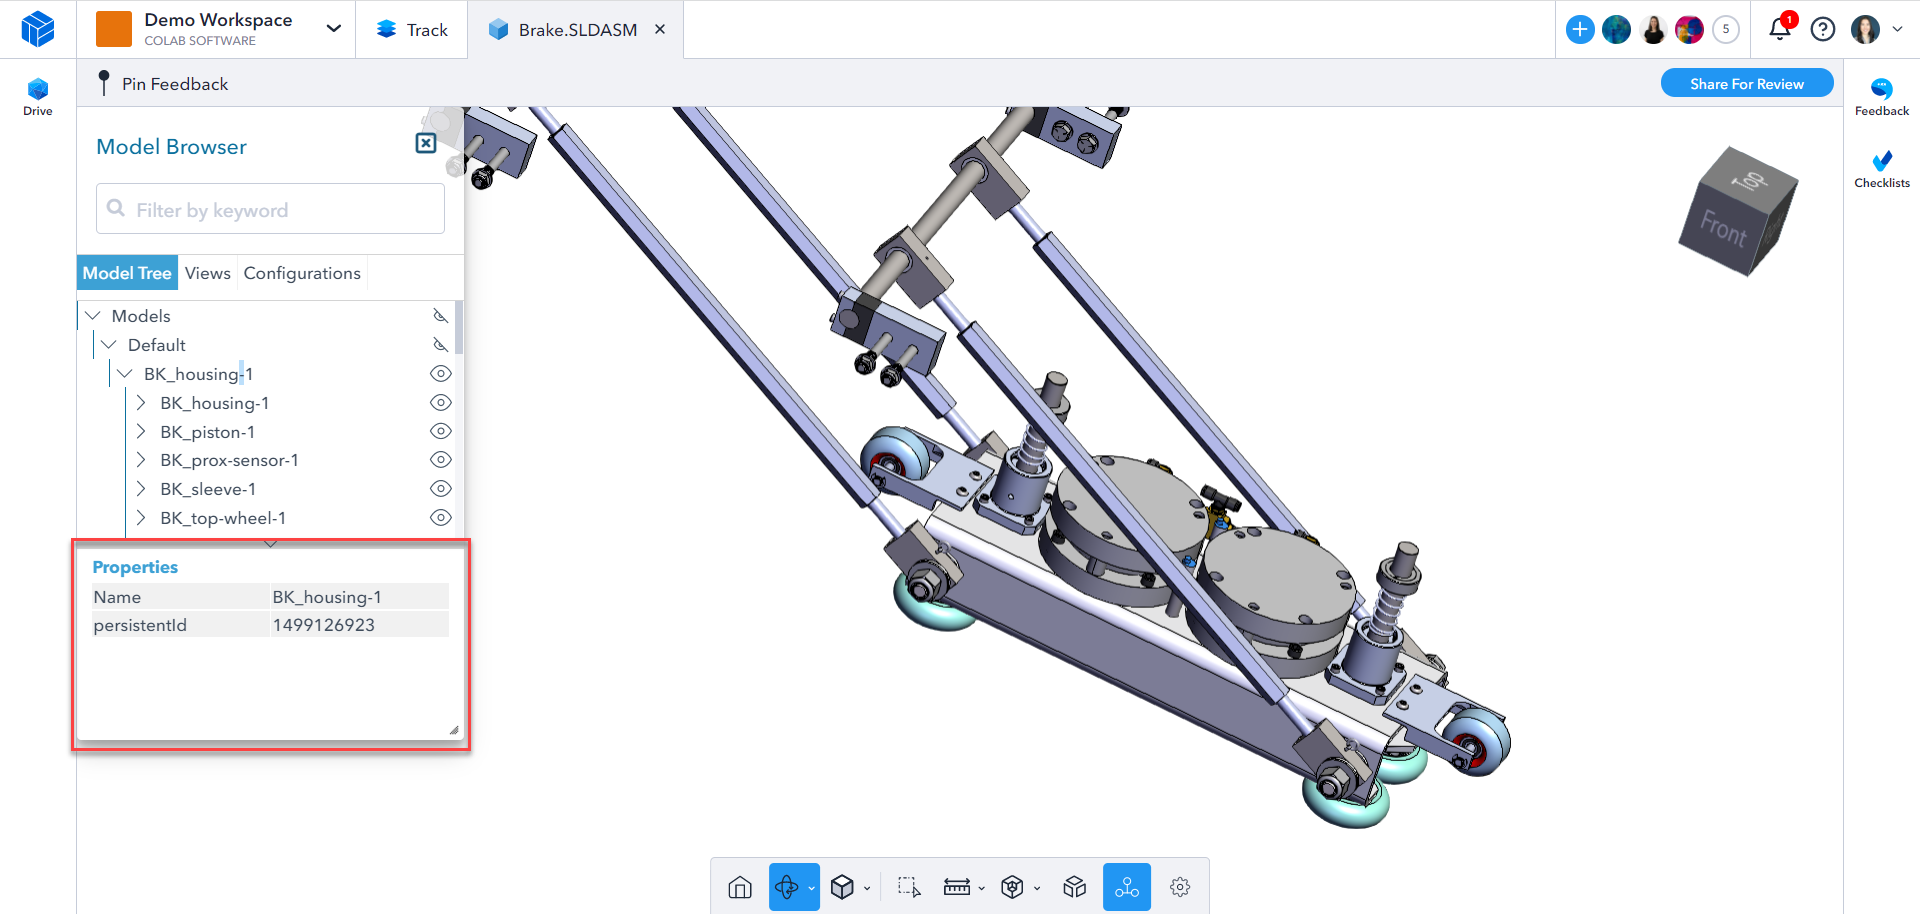Click the persistentId value 1499126923
1920x914 pixels.
click(324, 625)
